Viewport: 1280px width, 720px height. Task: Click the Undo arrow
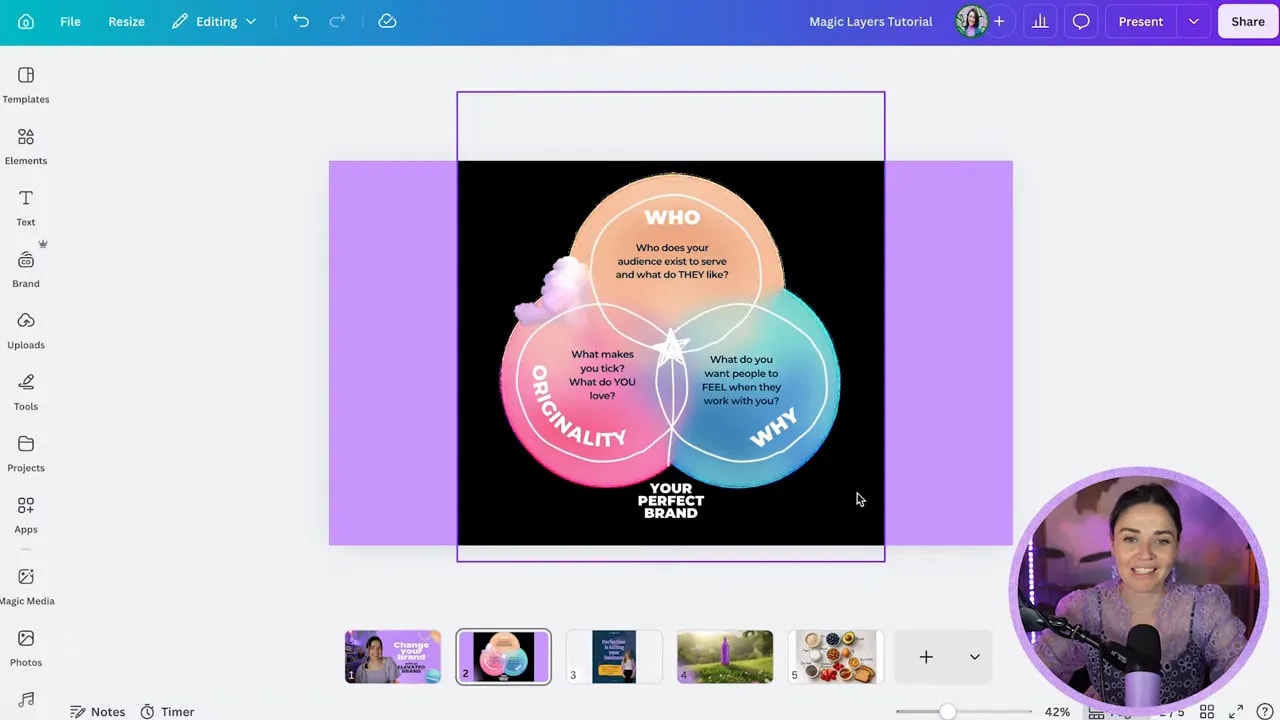click(301, 21)
